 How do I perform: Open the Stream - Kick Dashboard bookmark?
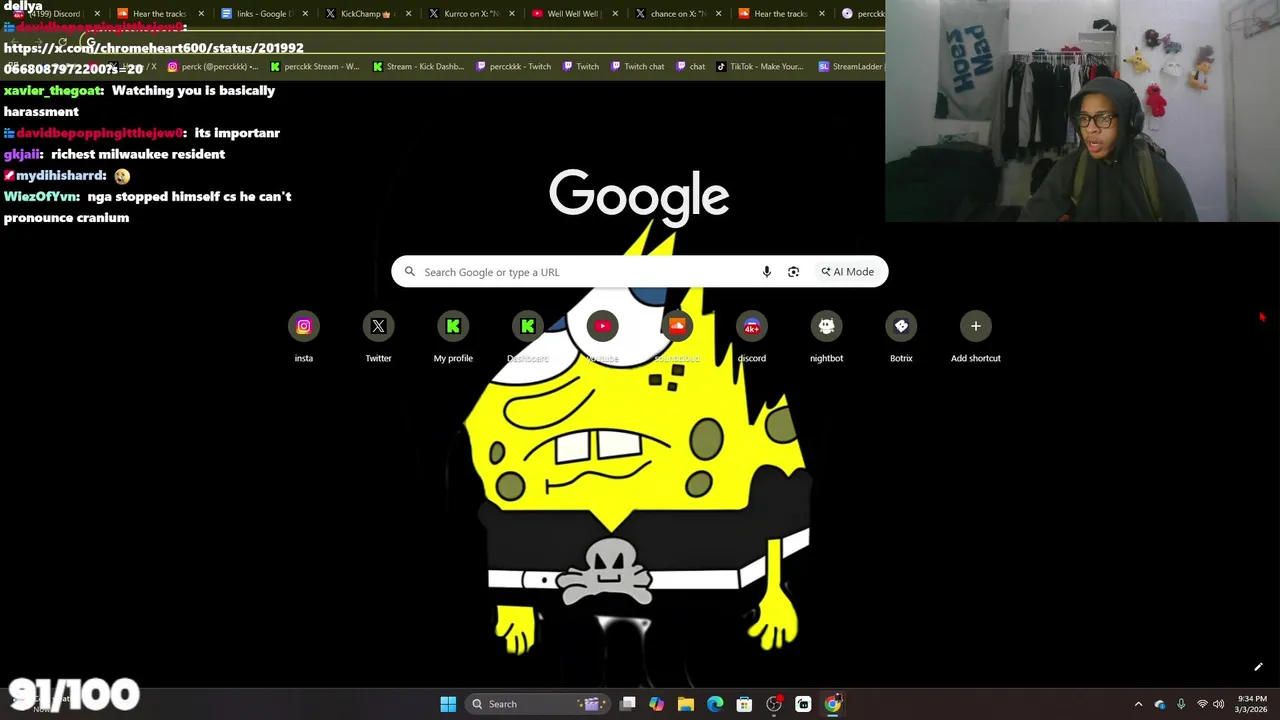(x=418, y=67)
